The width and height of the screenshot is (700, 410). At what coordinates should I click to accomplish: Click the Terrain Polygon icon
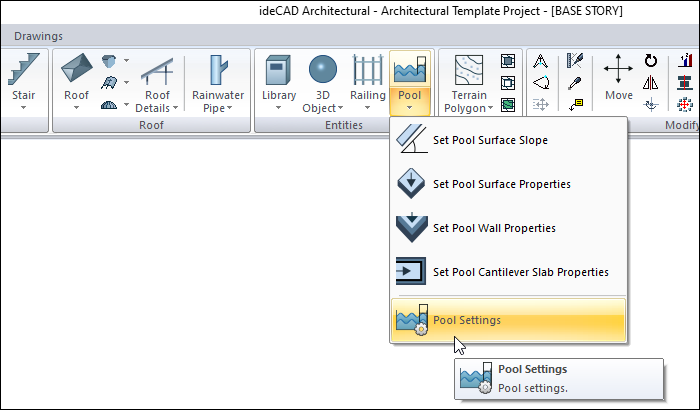(469, 72)
